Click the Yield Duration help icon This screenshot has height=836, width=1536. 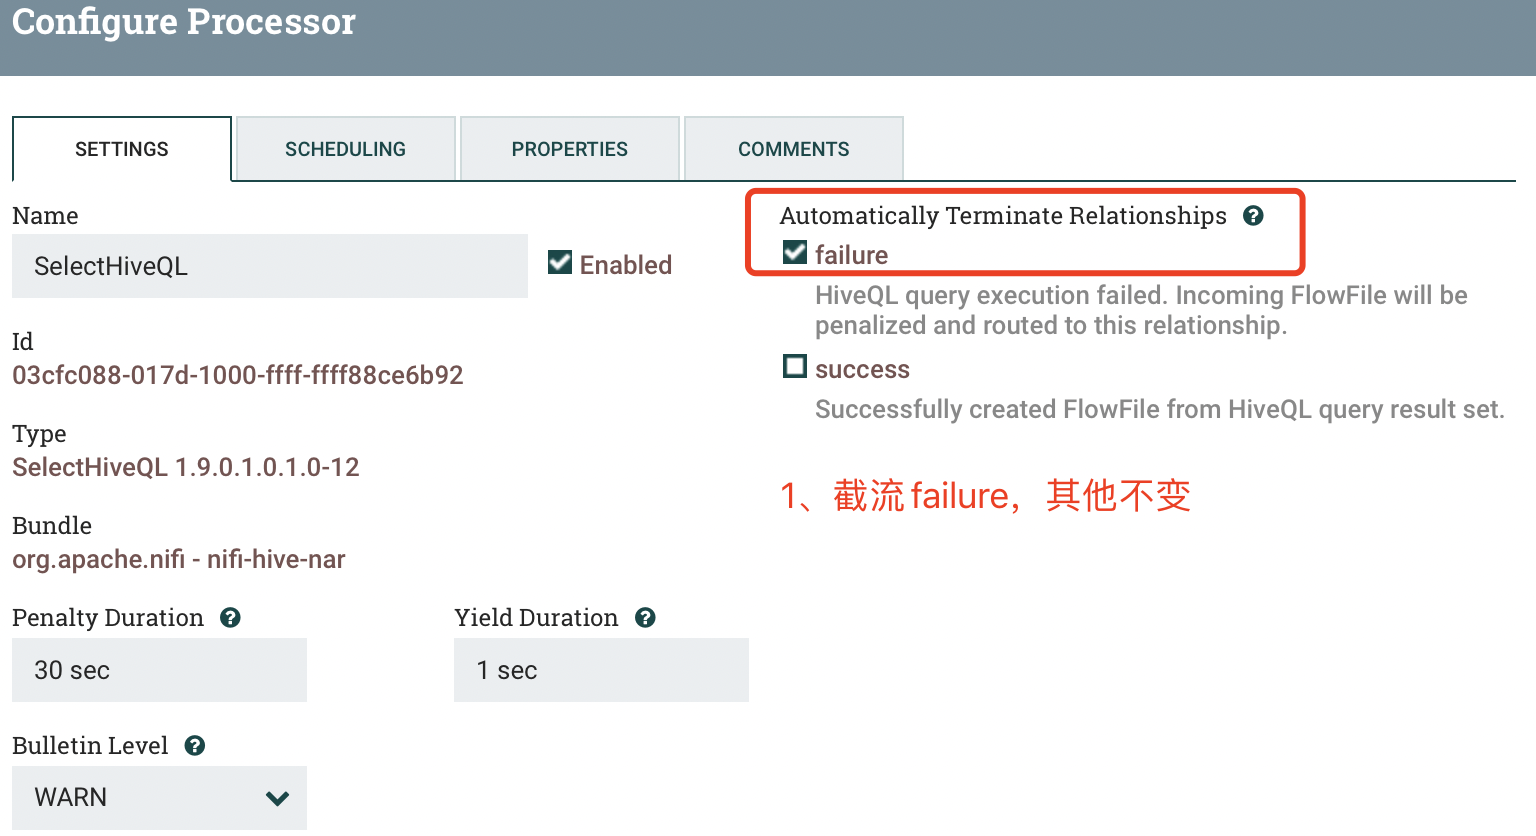click(645, 617)
